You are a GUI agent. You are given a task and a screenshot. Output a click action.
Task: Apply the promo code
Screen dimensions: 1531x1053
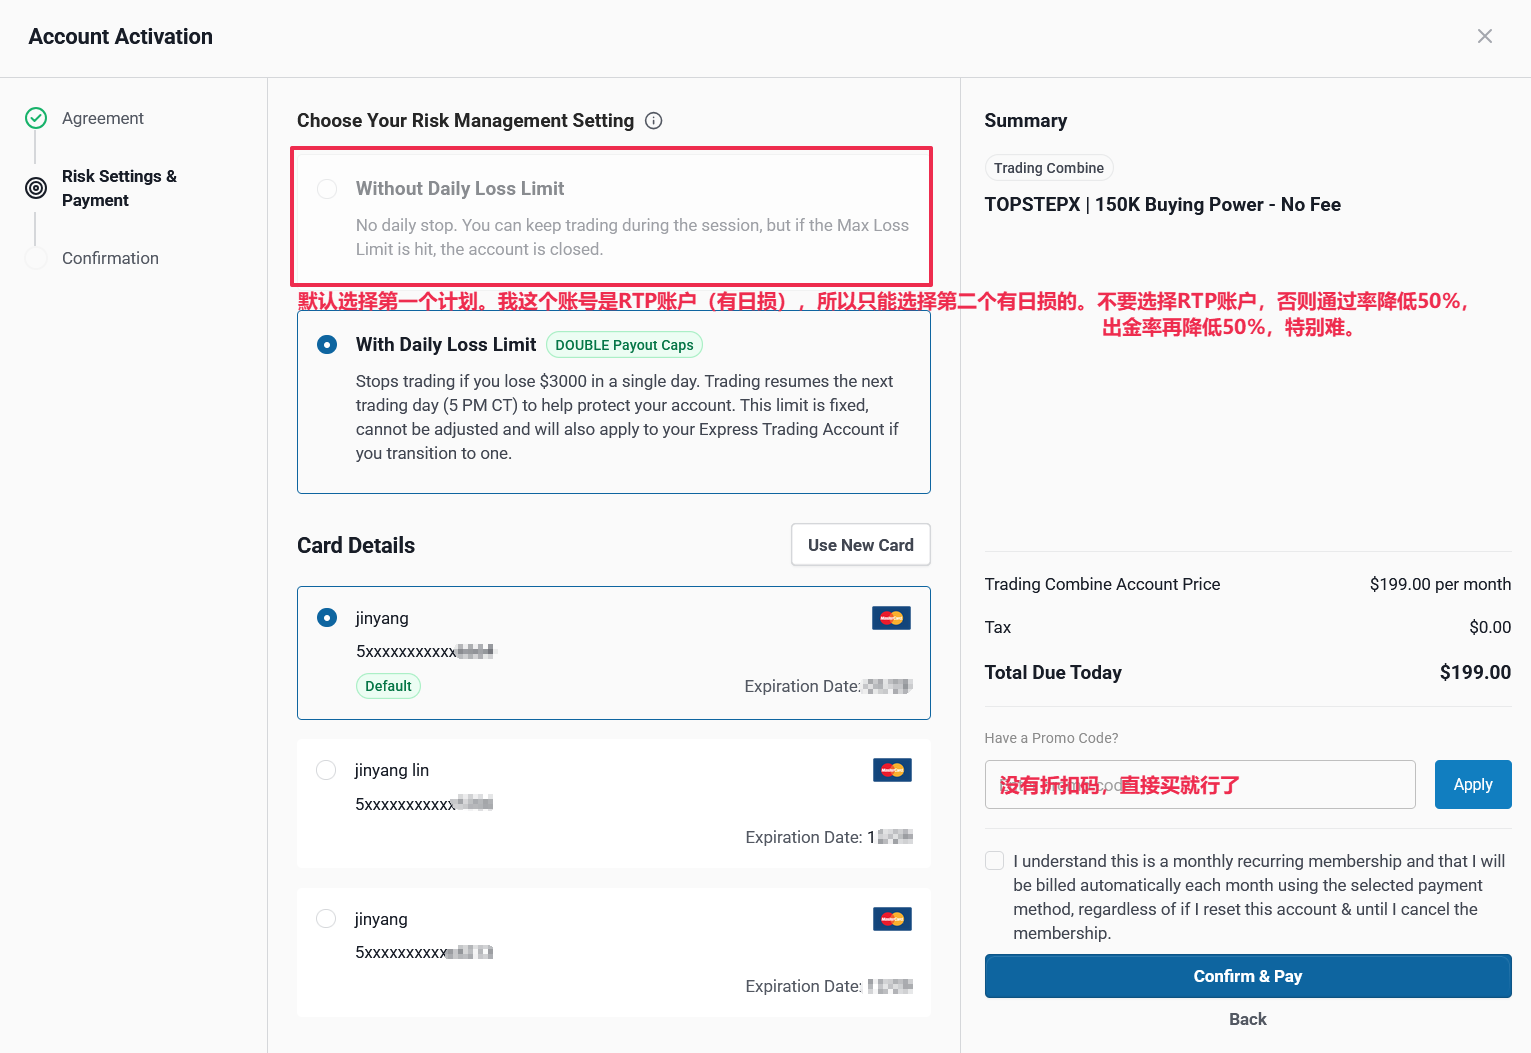click(1473, 785)
